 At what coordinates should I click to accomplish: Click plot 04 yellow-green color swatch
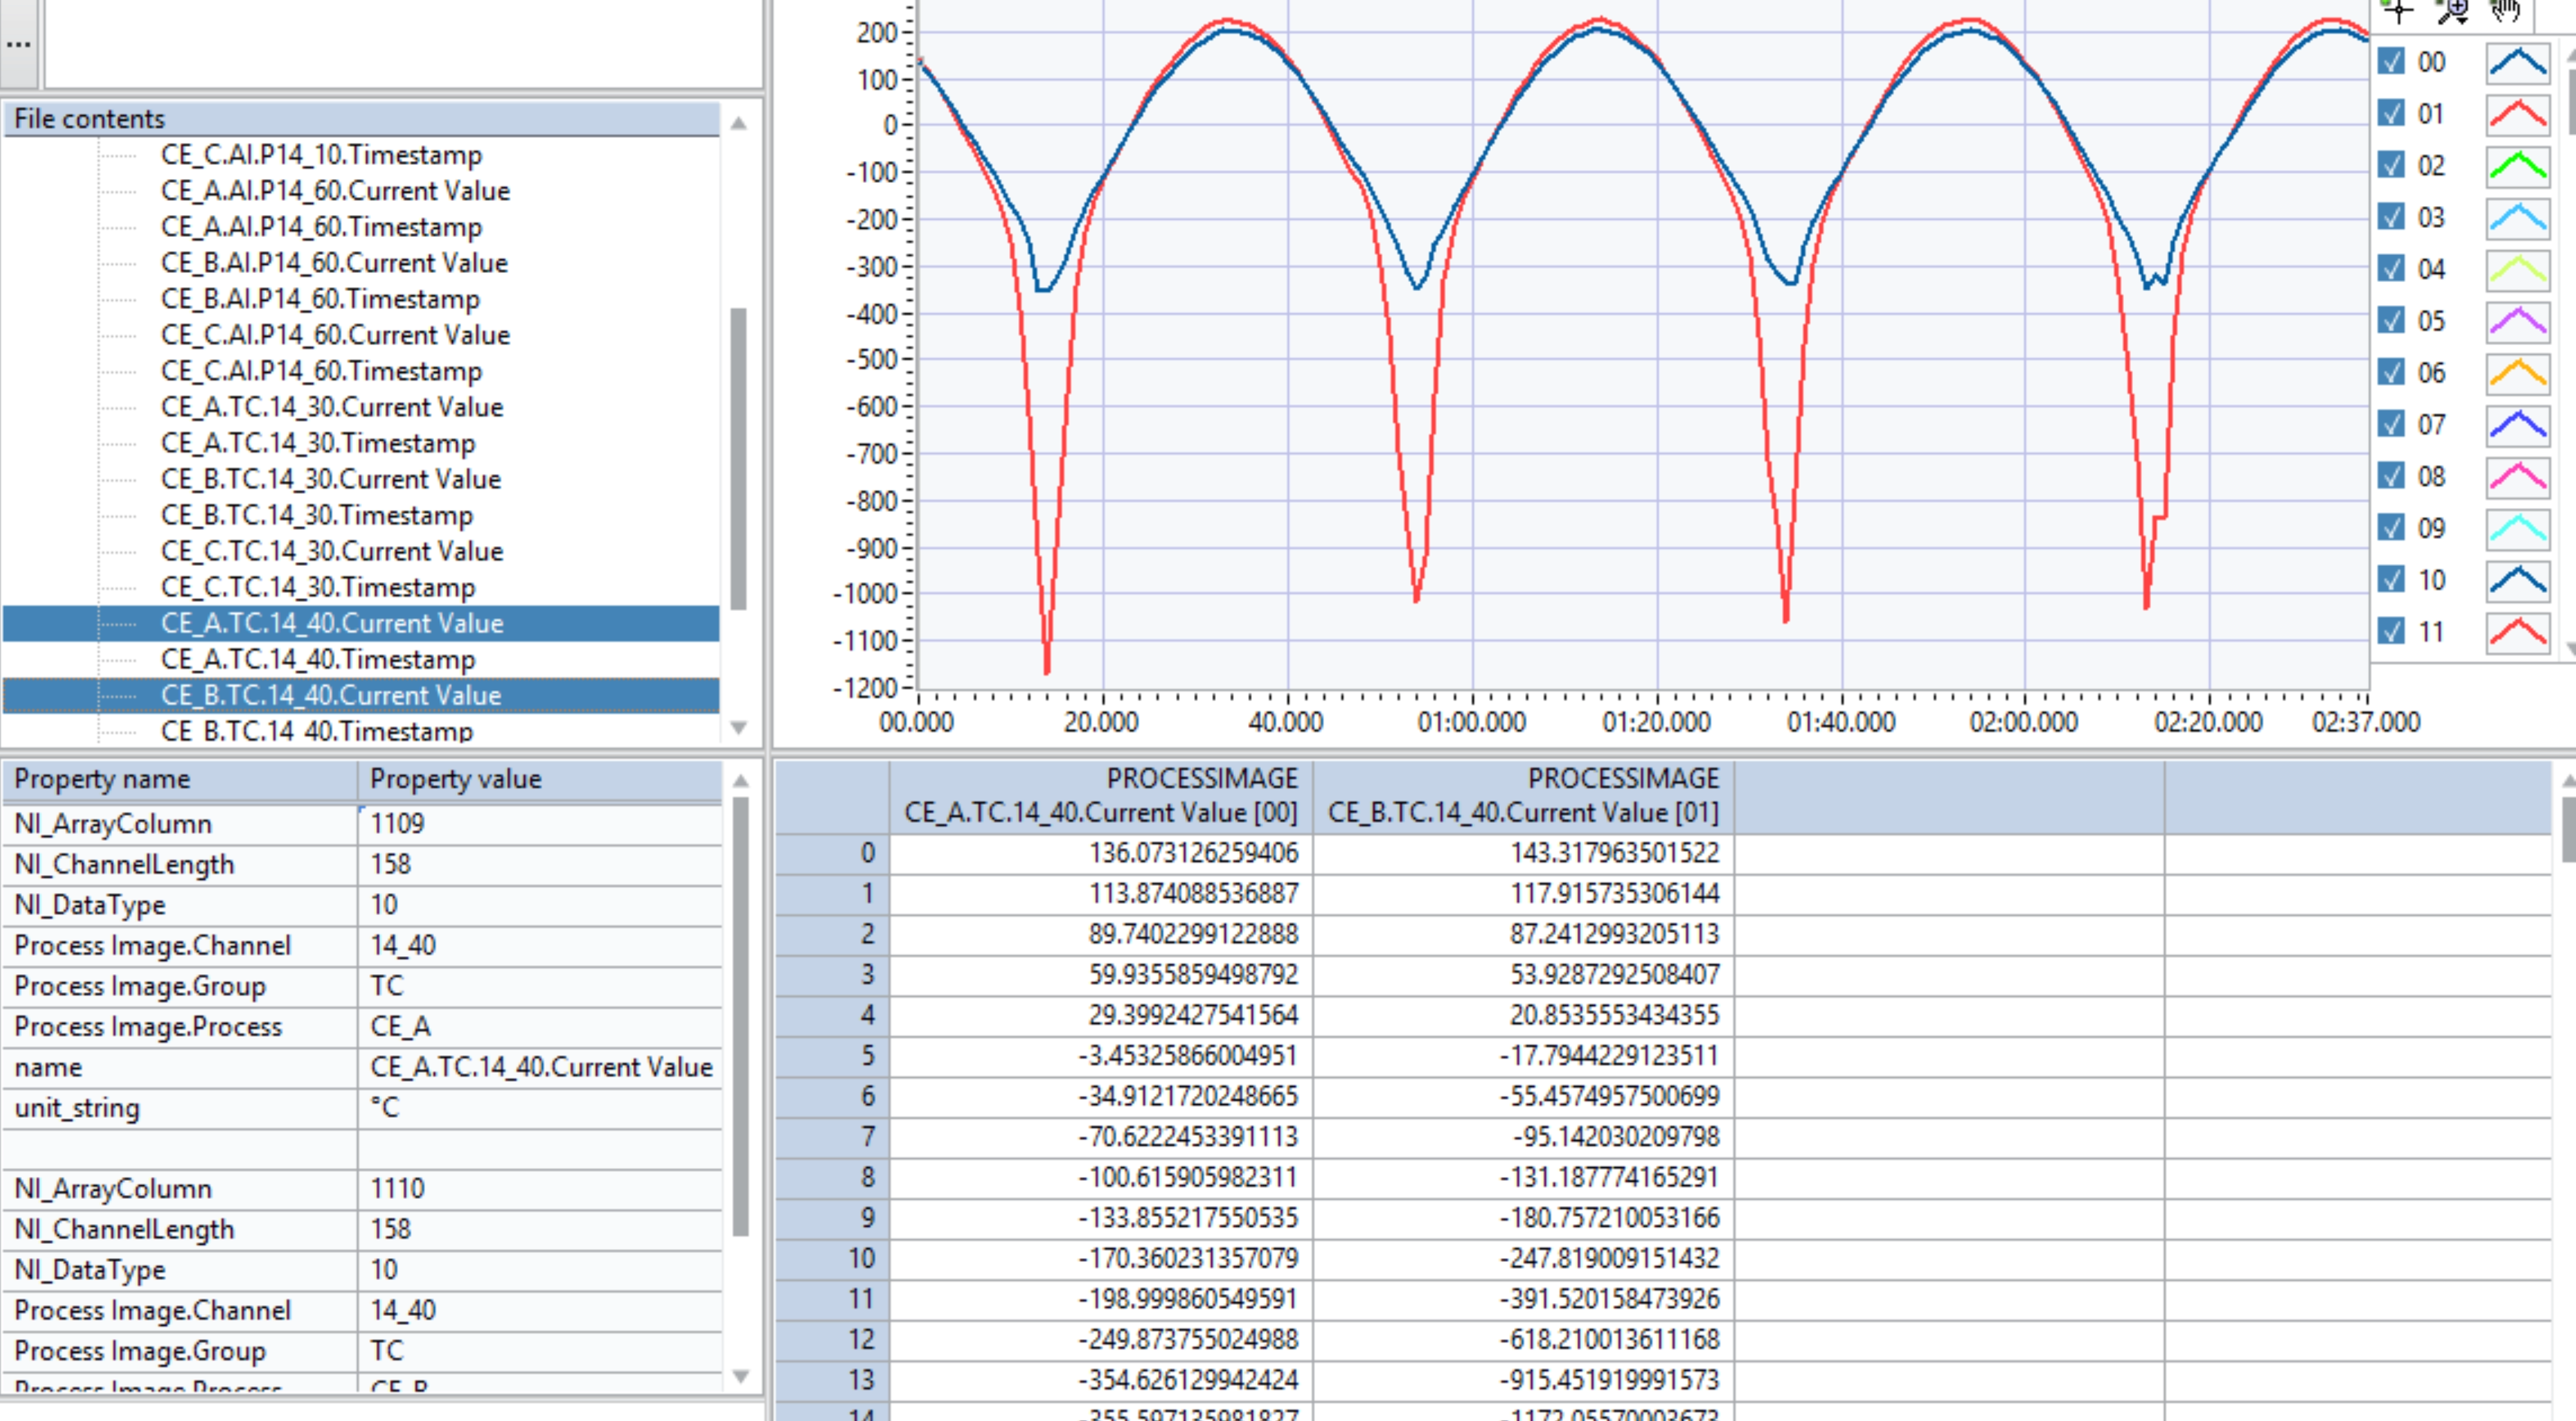coord(2517,270)
